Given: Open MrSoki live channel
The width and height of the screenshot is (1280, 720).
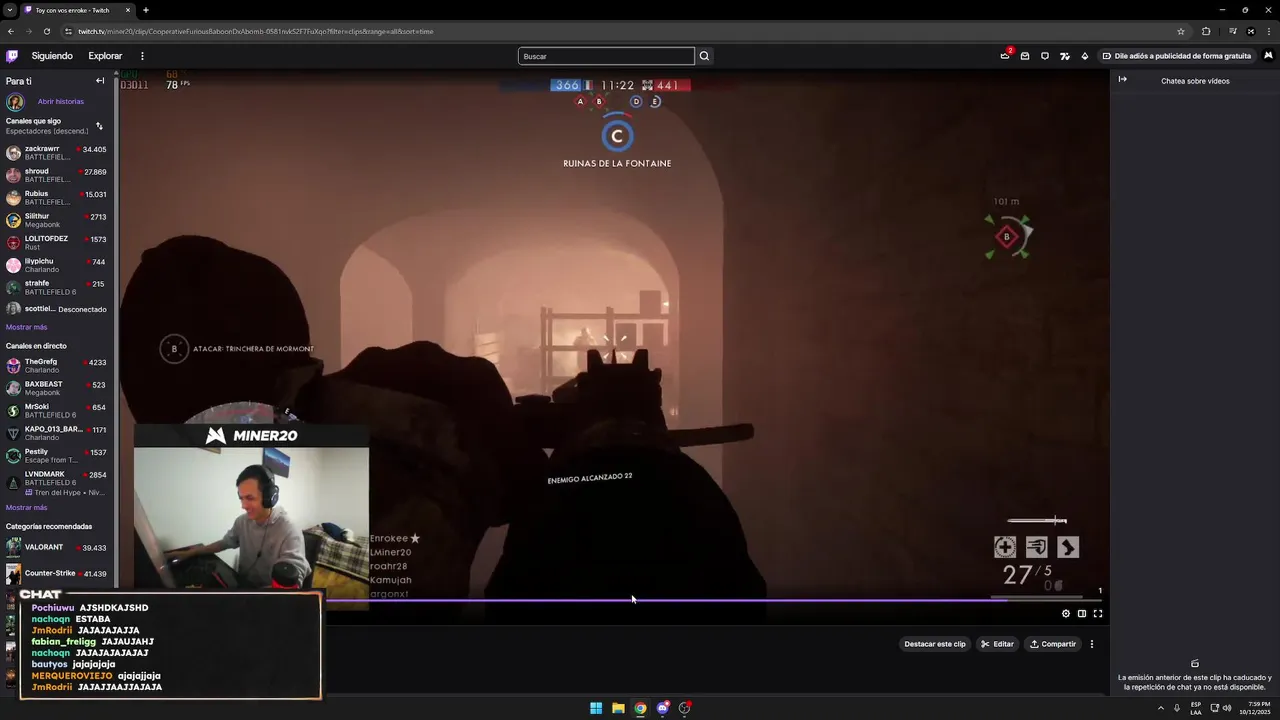Looking at the screenshot, I should coord(57,410).
